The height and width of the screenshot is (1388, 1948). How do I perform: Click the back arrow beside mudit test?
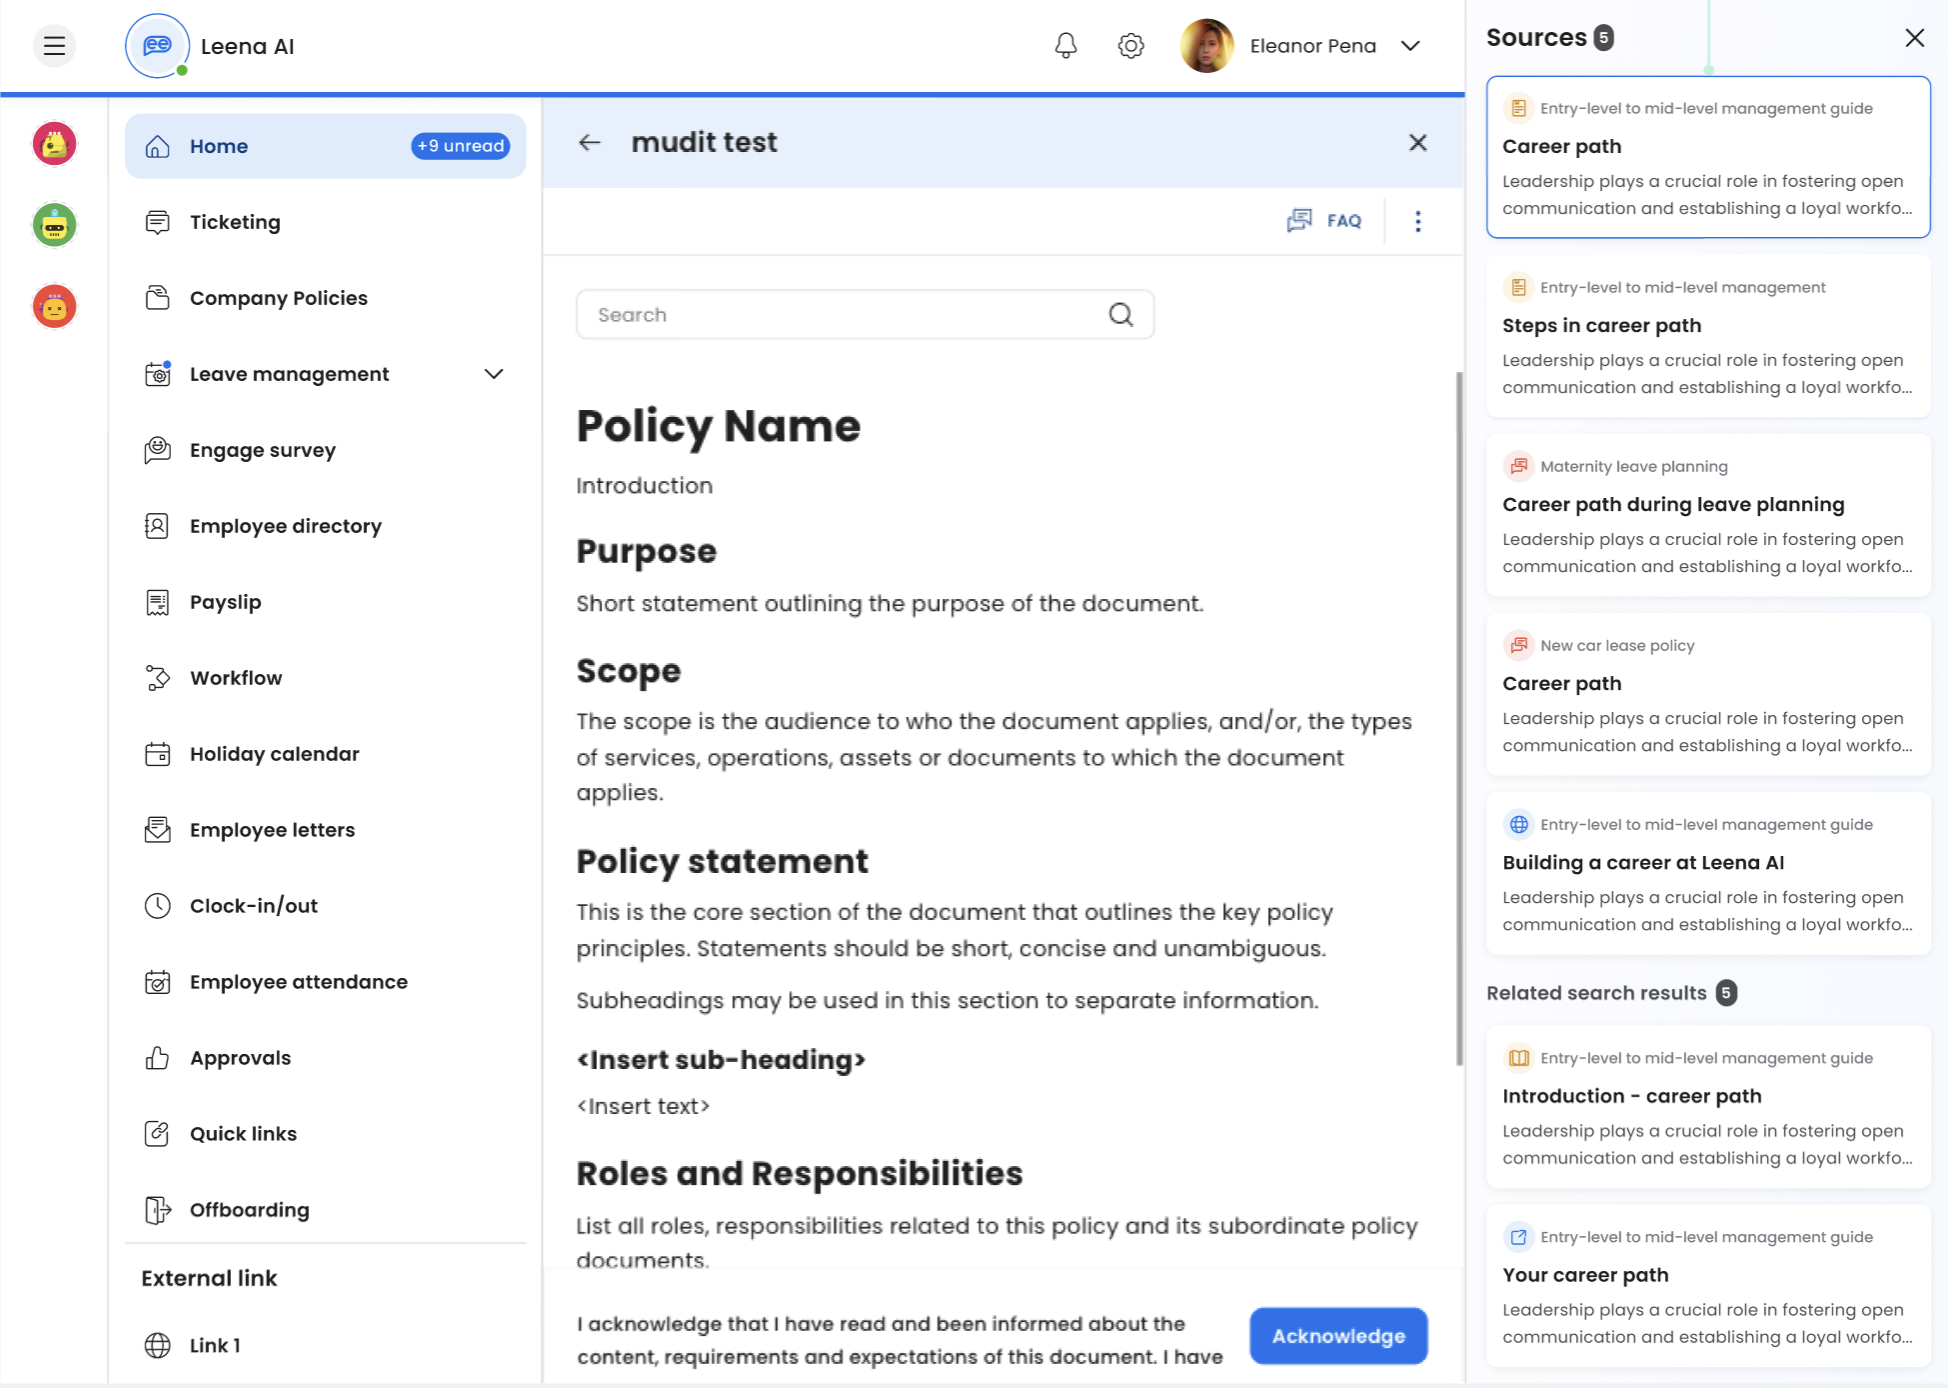pos(590,143)
